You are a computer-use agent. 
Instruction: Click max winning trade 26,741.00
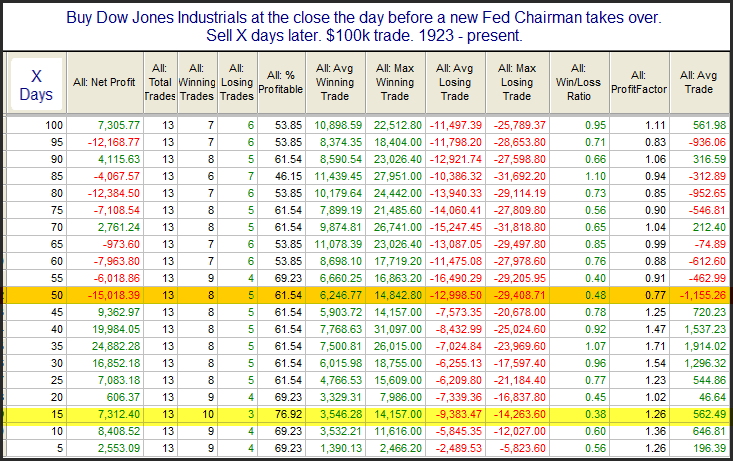click(397, 227)
